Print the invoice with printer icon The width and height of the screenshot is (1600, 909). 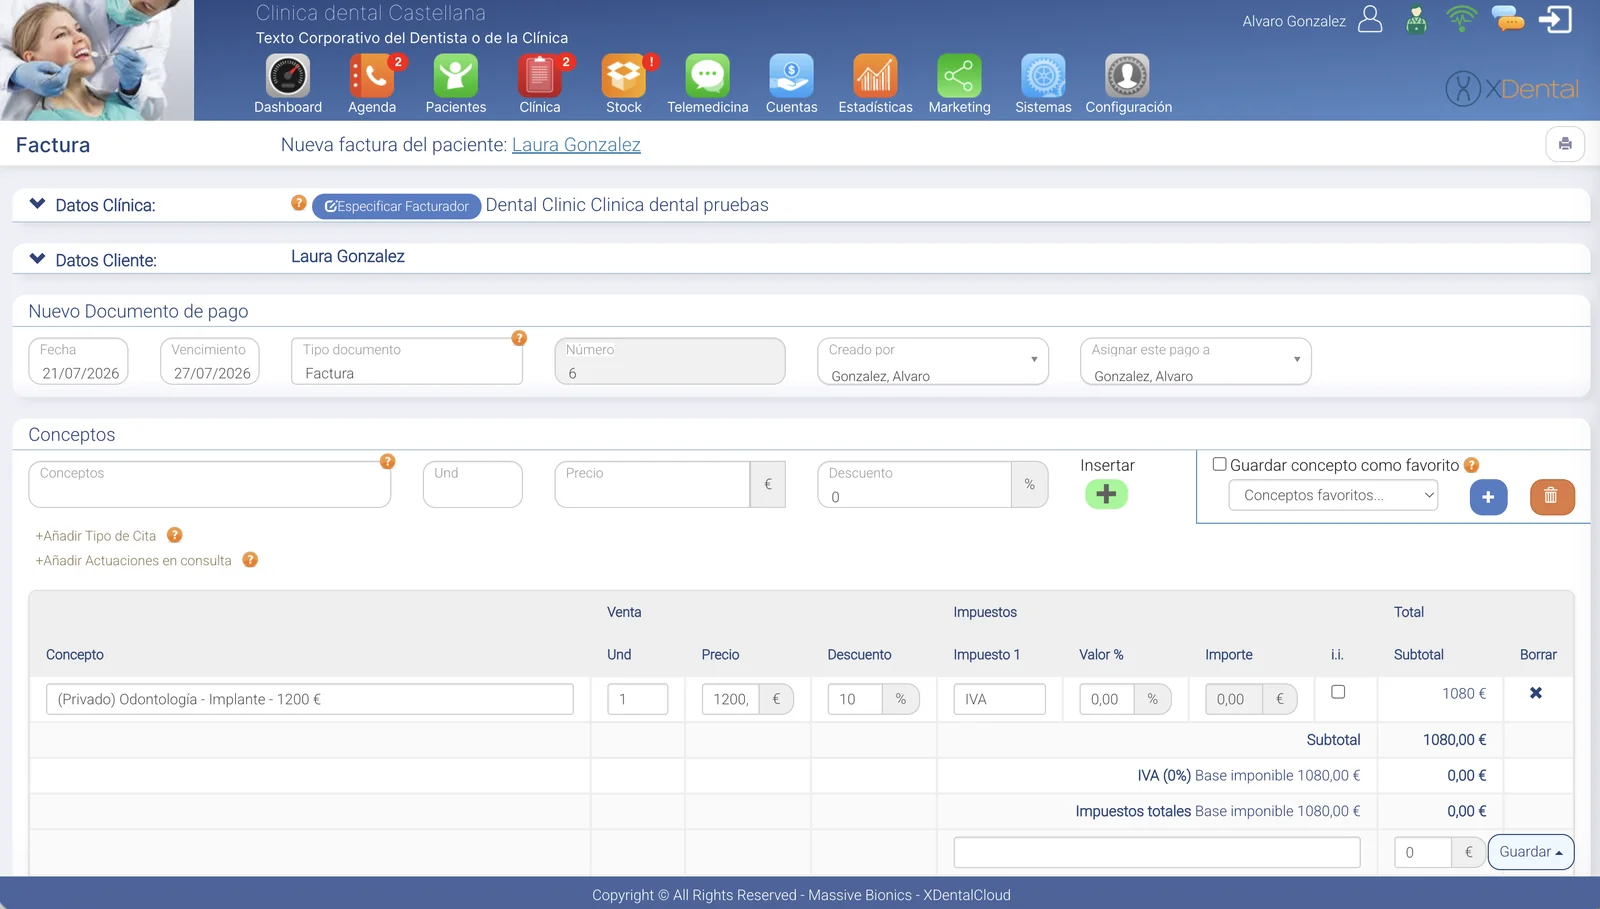(1565, 144)
